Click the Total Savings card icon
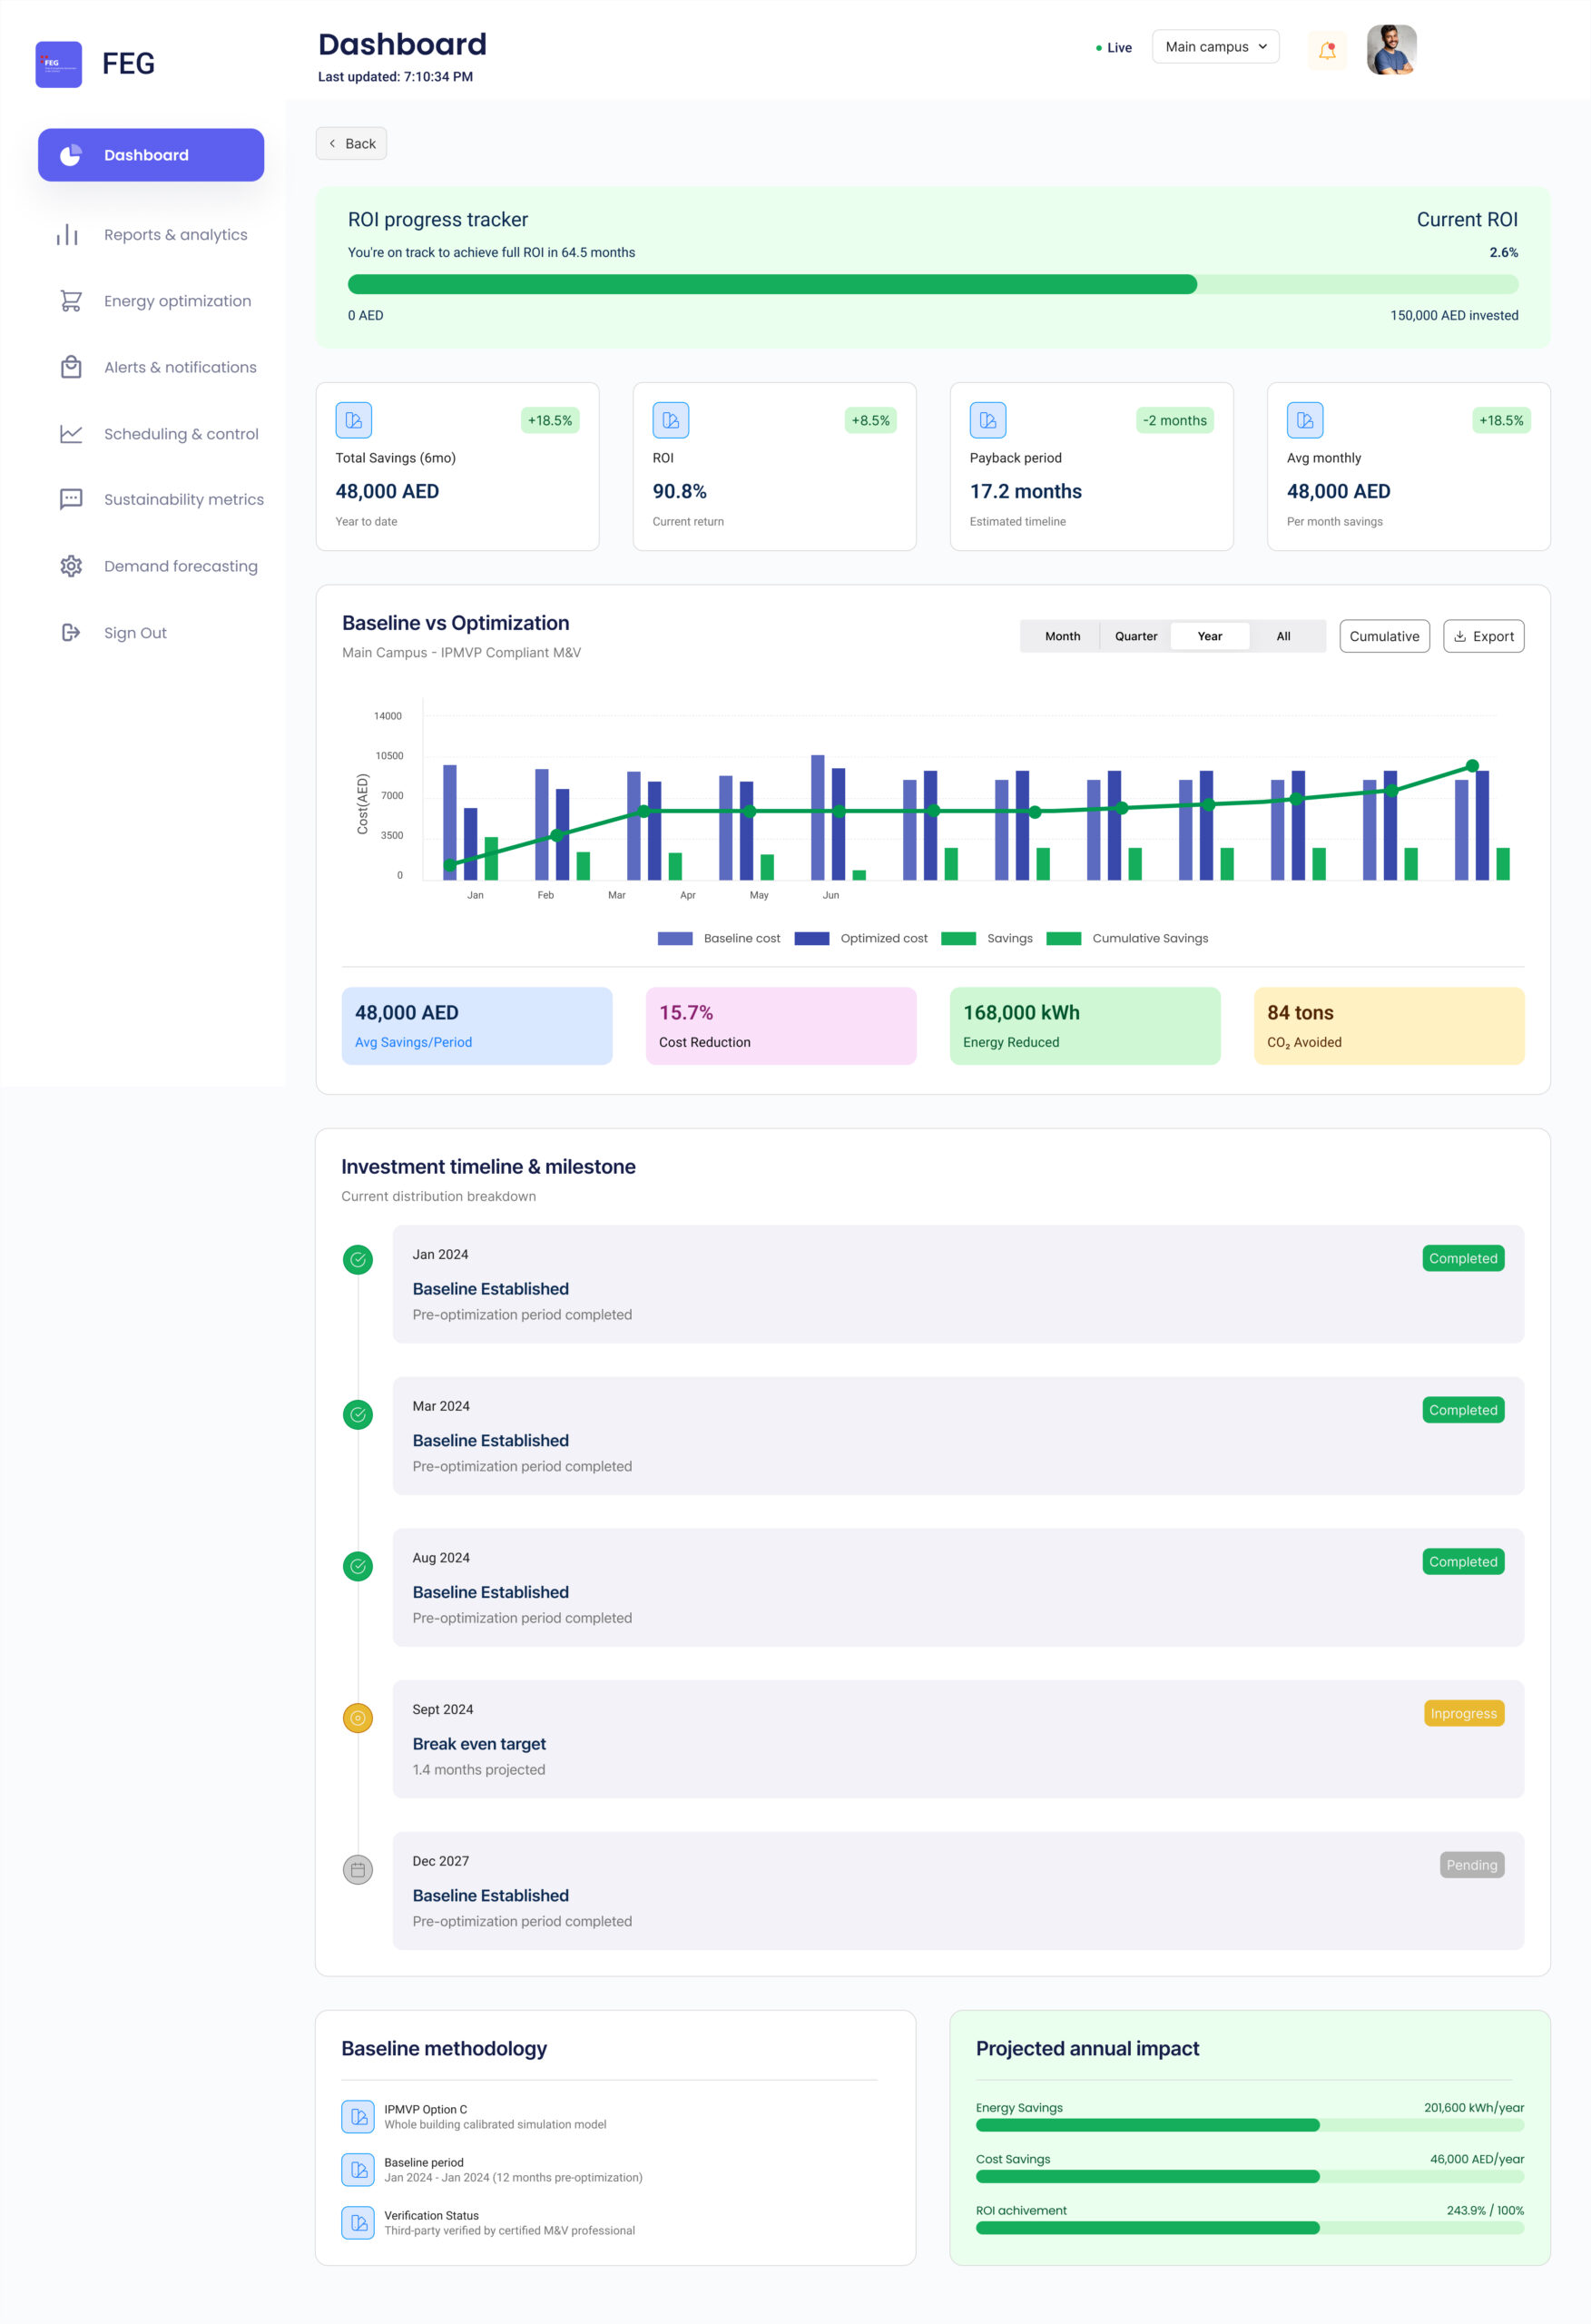The width and height of the screenshot is (1591, 2324). [x=354, y=420]
